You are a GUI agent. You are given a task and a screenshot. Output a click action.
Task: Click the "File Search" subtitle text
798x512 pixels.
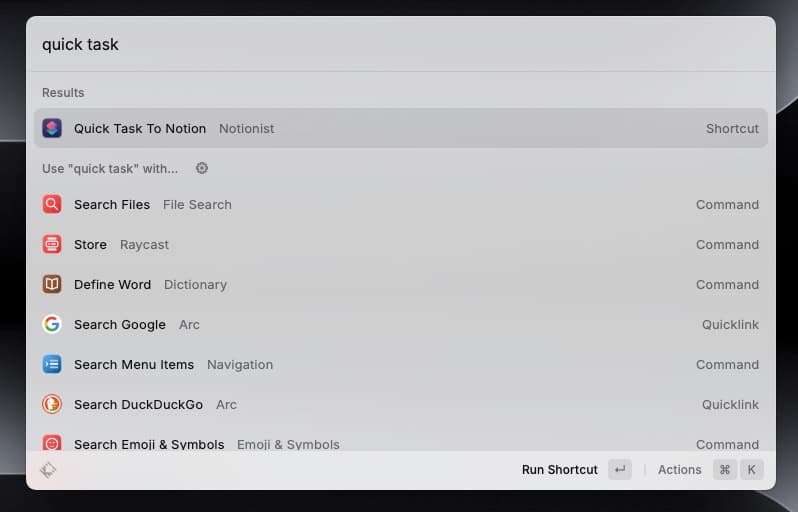[197, 205]
